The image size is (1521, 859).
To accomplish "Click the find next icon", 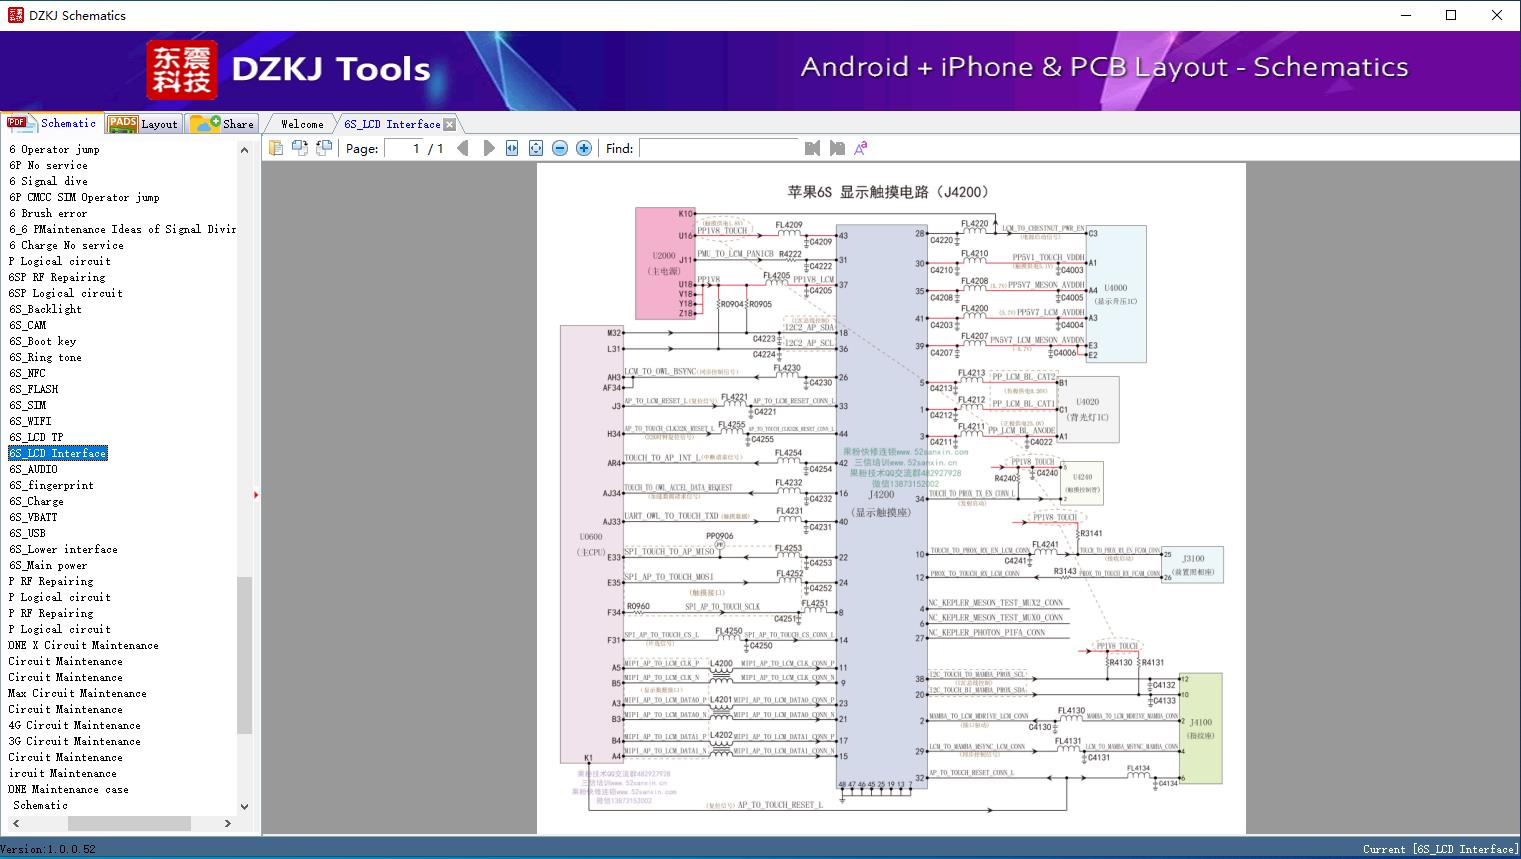I will click(x=837, y=148).
